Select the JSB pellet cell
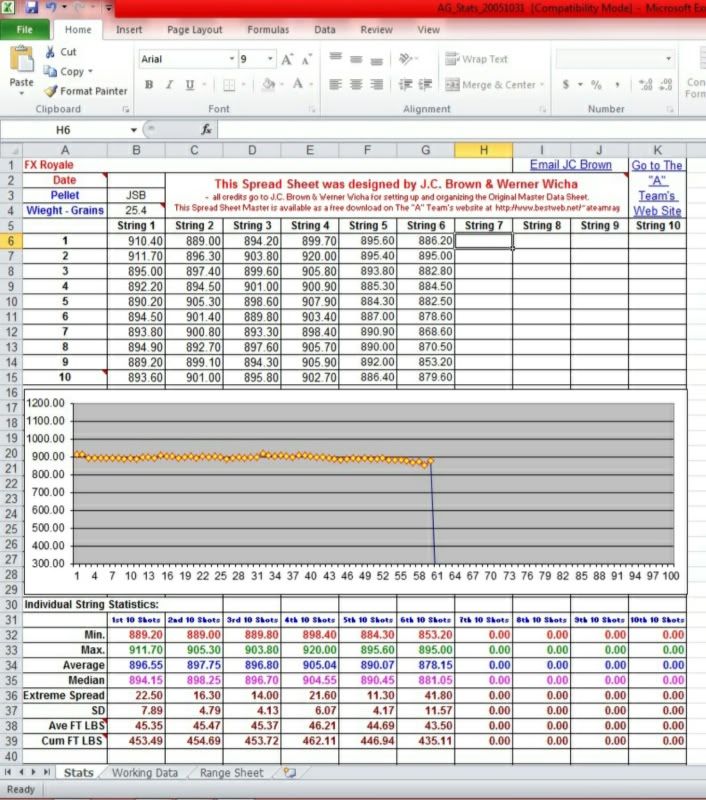Image resolution: width=706 pixels, height=800 pixels. 136,195
